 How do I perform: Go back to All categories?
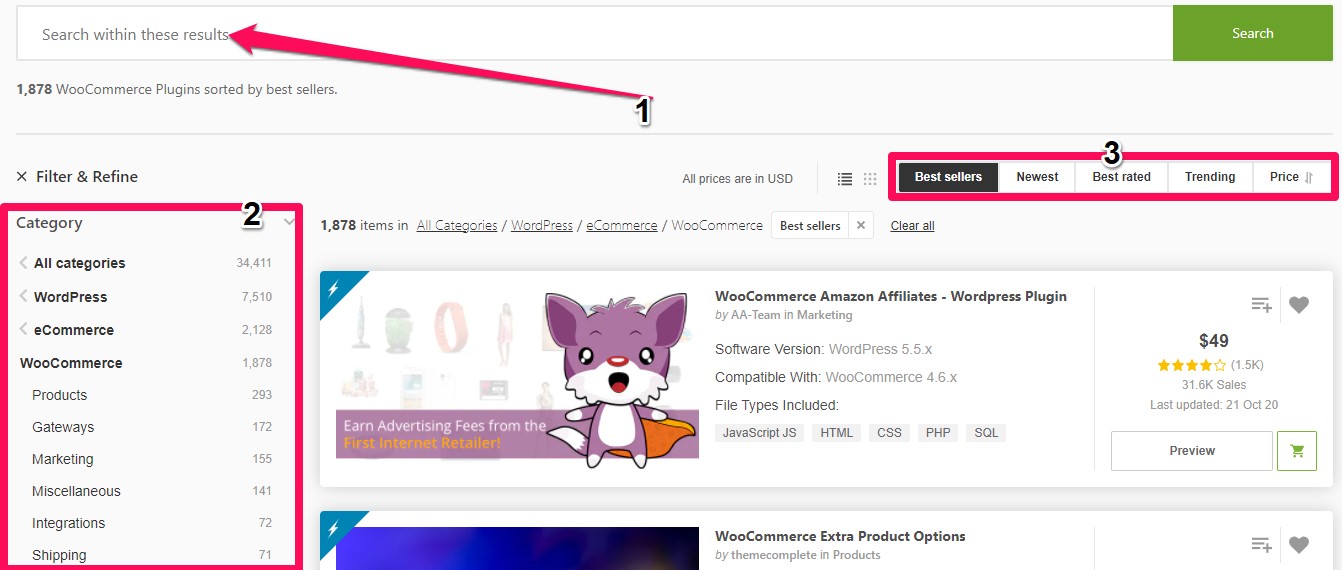[x=79, y=263]
